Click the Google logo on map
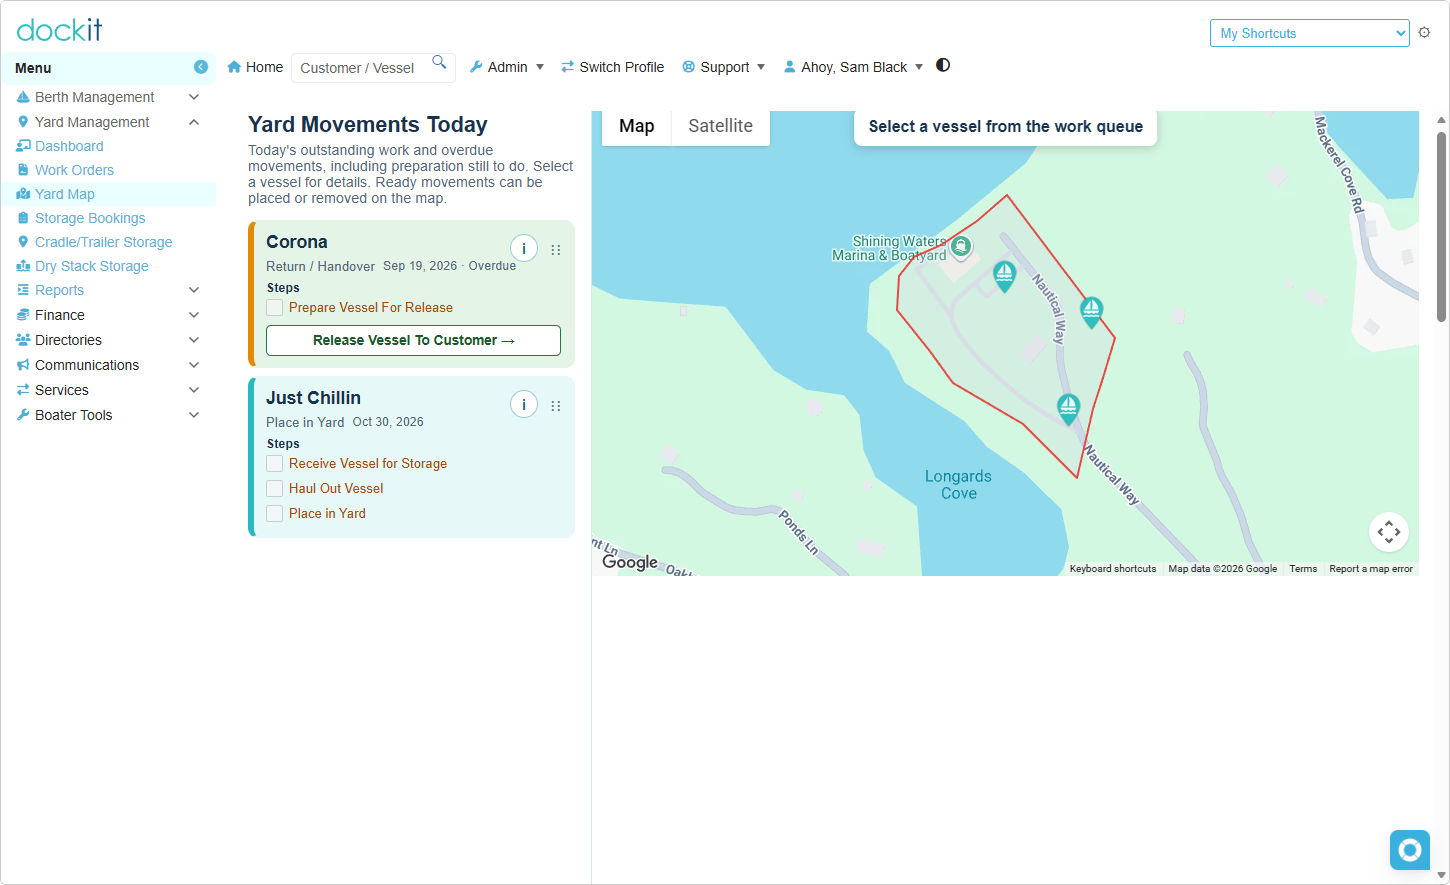Screen dimensions: 1450x885 (x=630, y=562)
